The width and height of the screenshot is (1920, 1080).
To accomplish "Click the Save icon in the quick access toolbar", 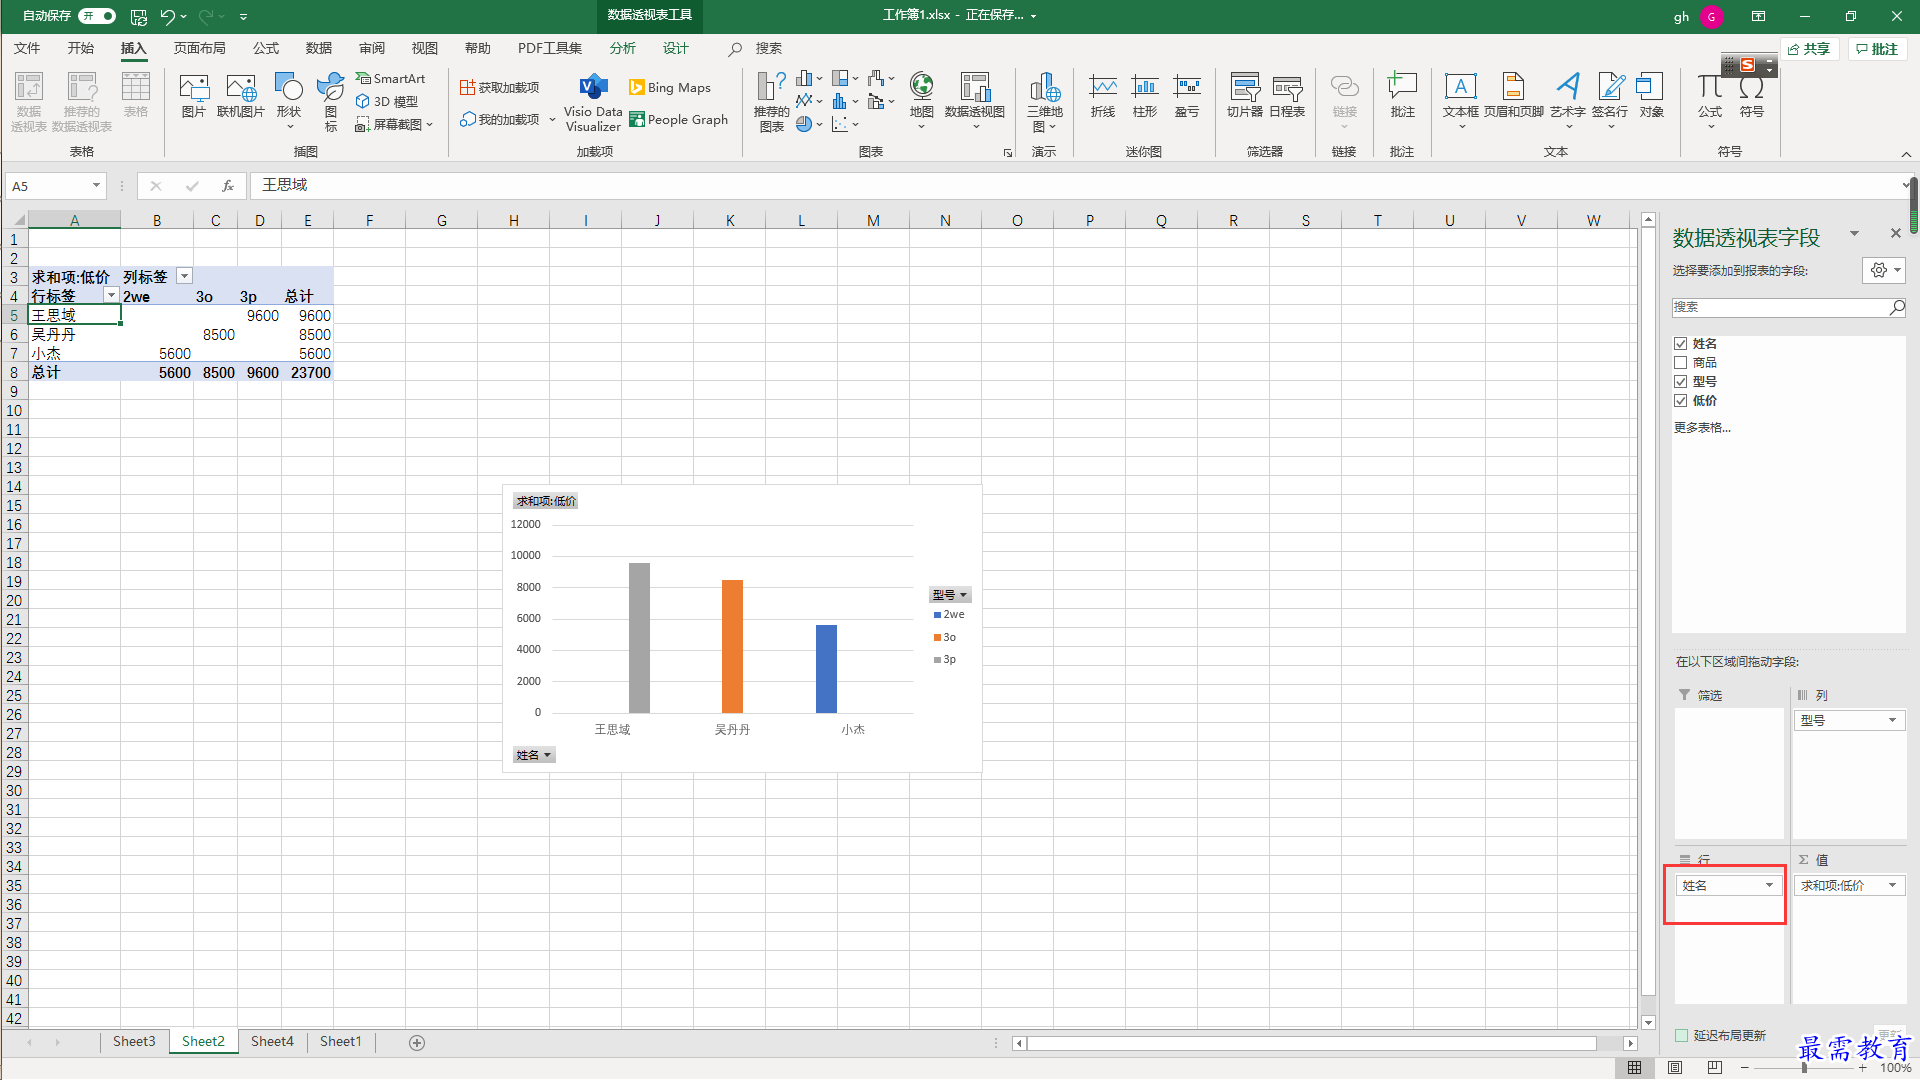I will click(139, 16).
